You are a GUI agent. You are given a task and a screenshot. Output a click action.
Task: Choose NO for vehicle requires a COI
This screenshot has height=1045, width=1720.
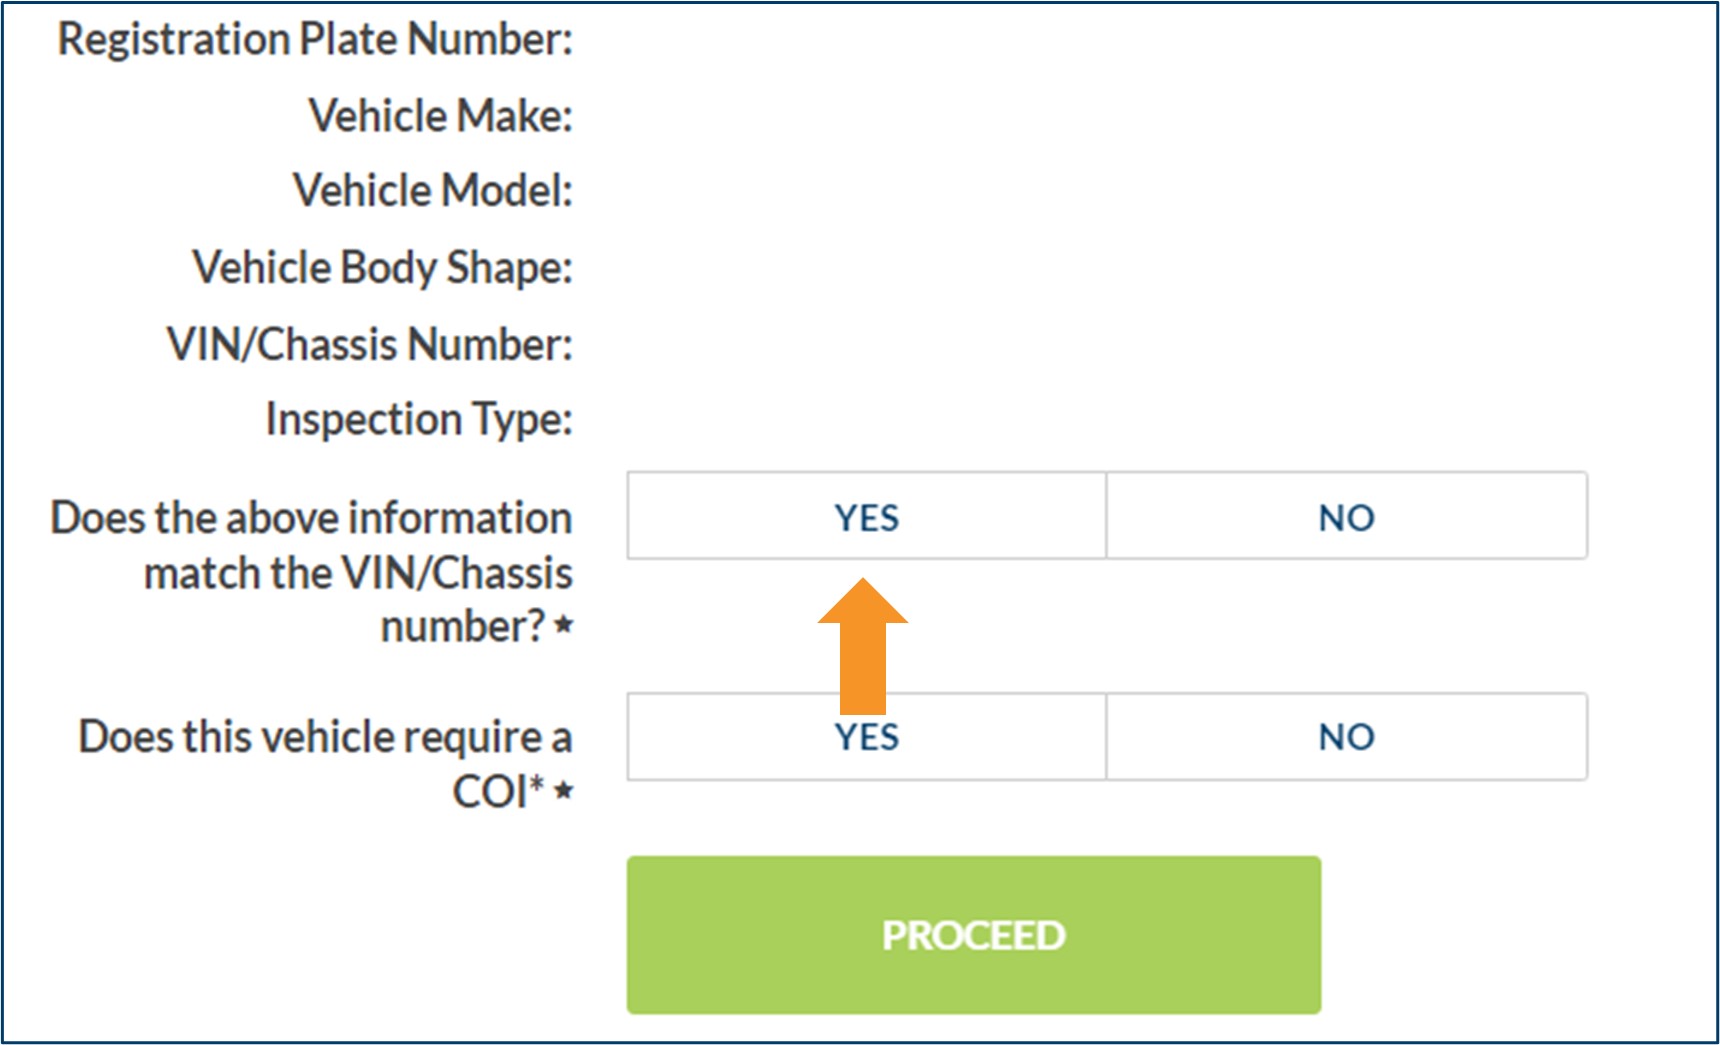1346,737
